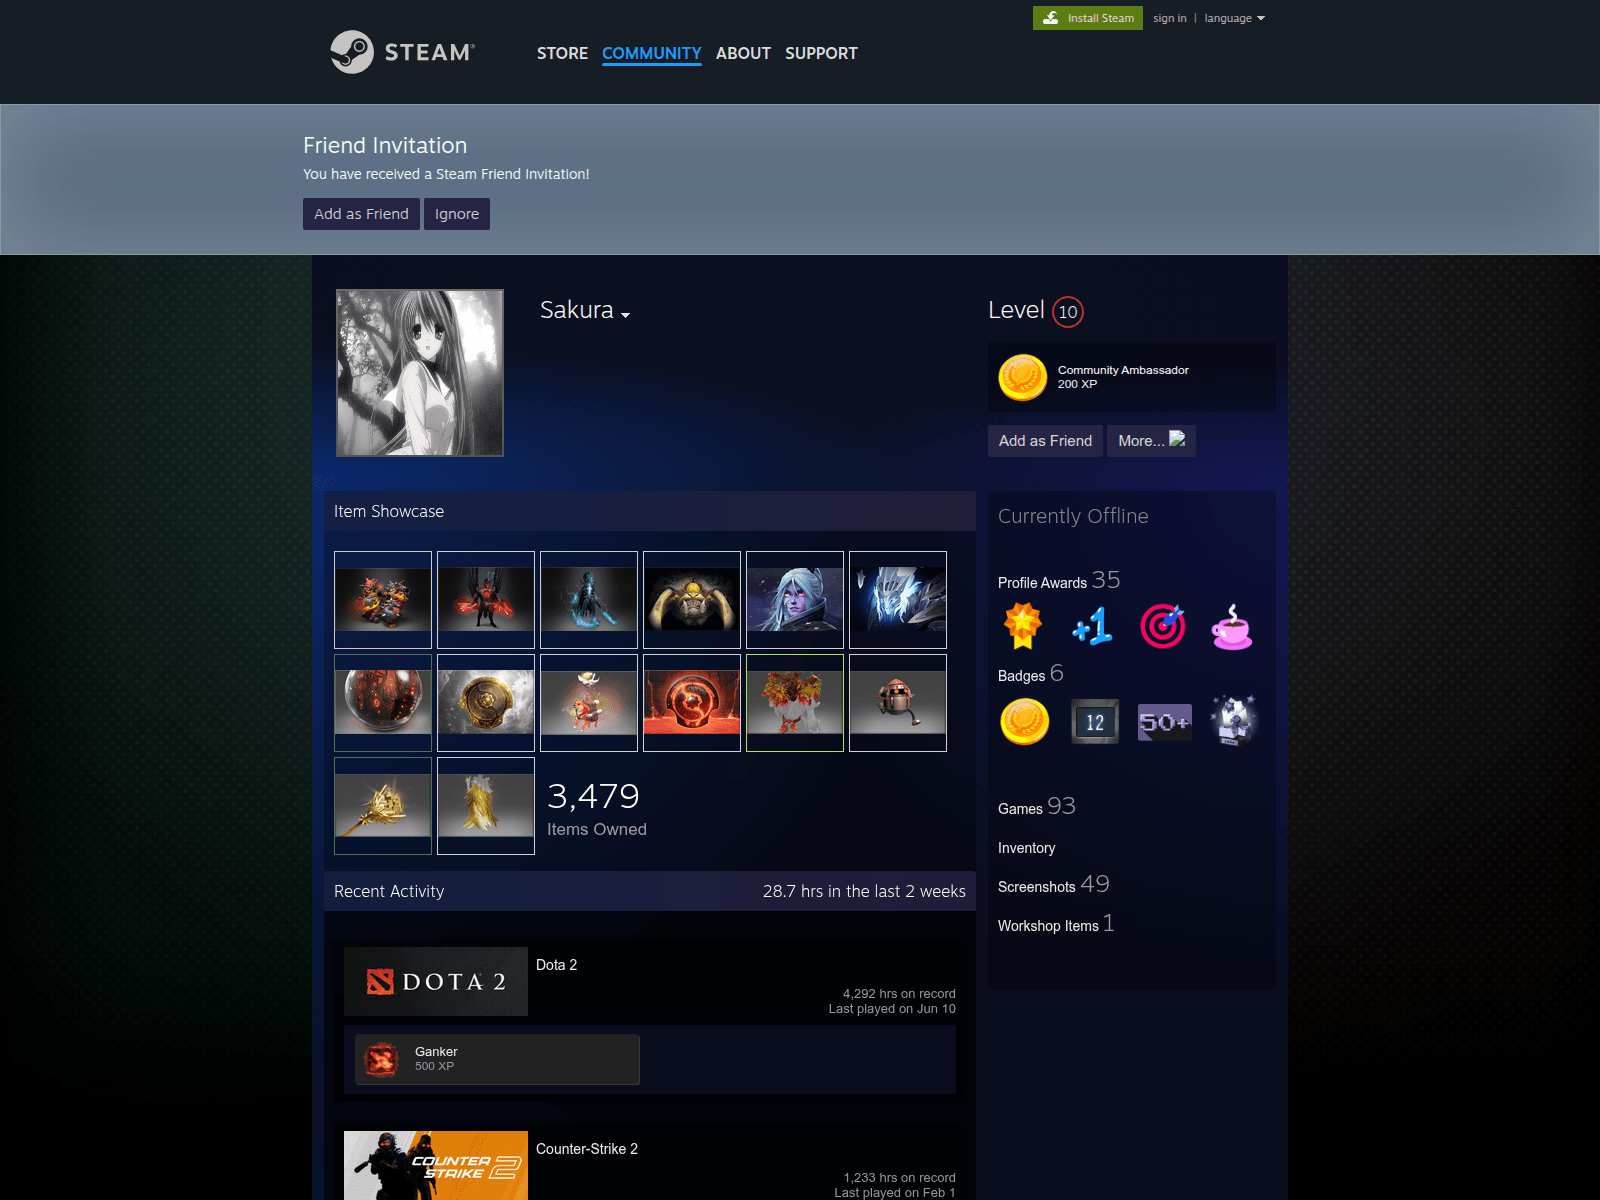Image resolution: width=1600 pixels, height=1200 pixels.
Task: Click the Level 10 circle icon
Action: pyautogui.click(x=1068, y=312)
